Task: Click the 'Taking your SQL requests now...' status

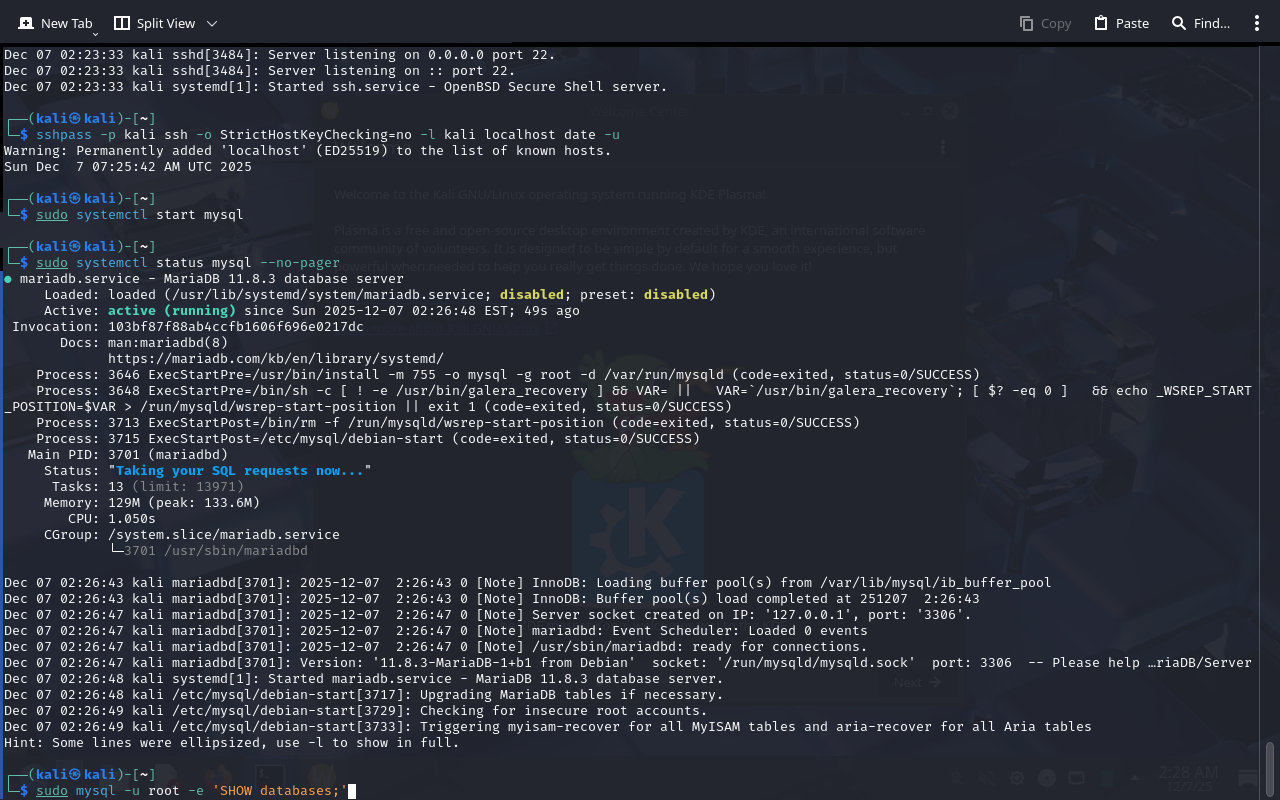Action: (x=239, y=470)
